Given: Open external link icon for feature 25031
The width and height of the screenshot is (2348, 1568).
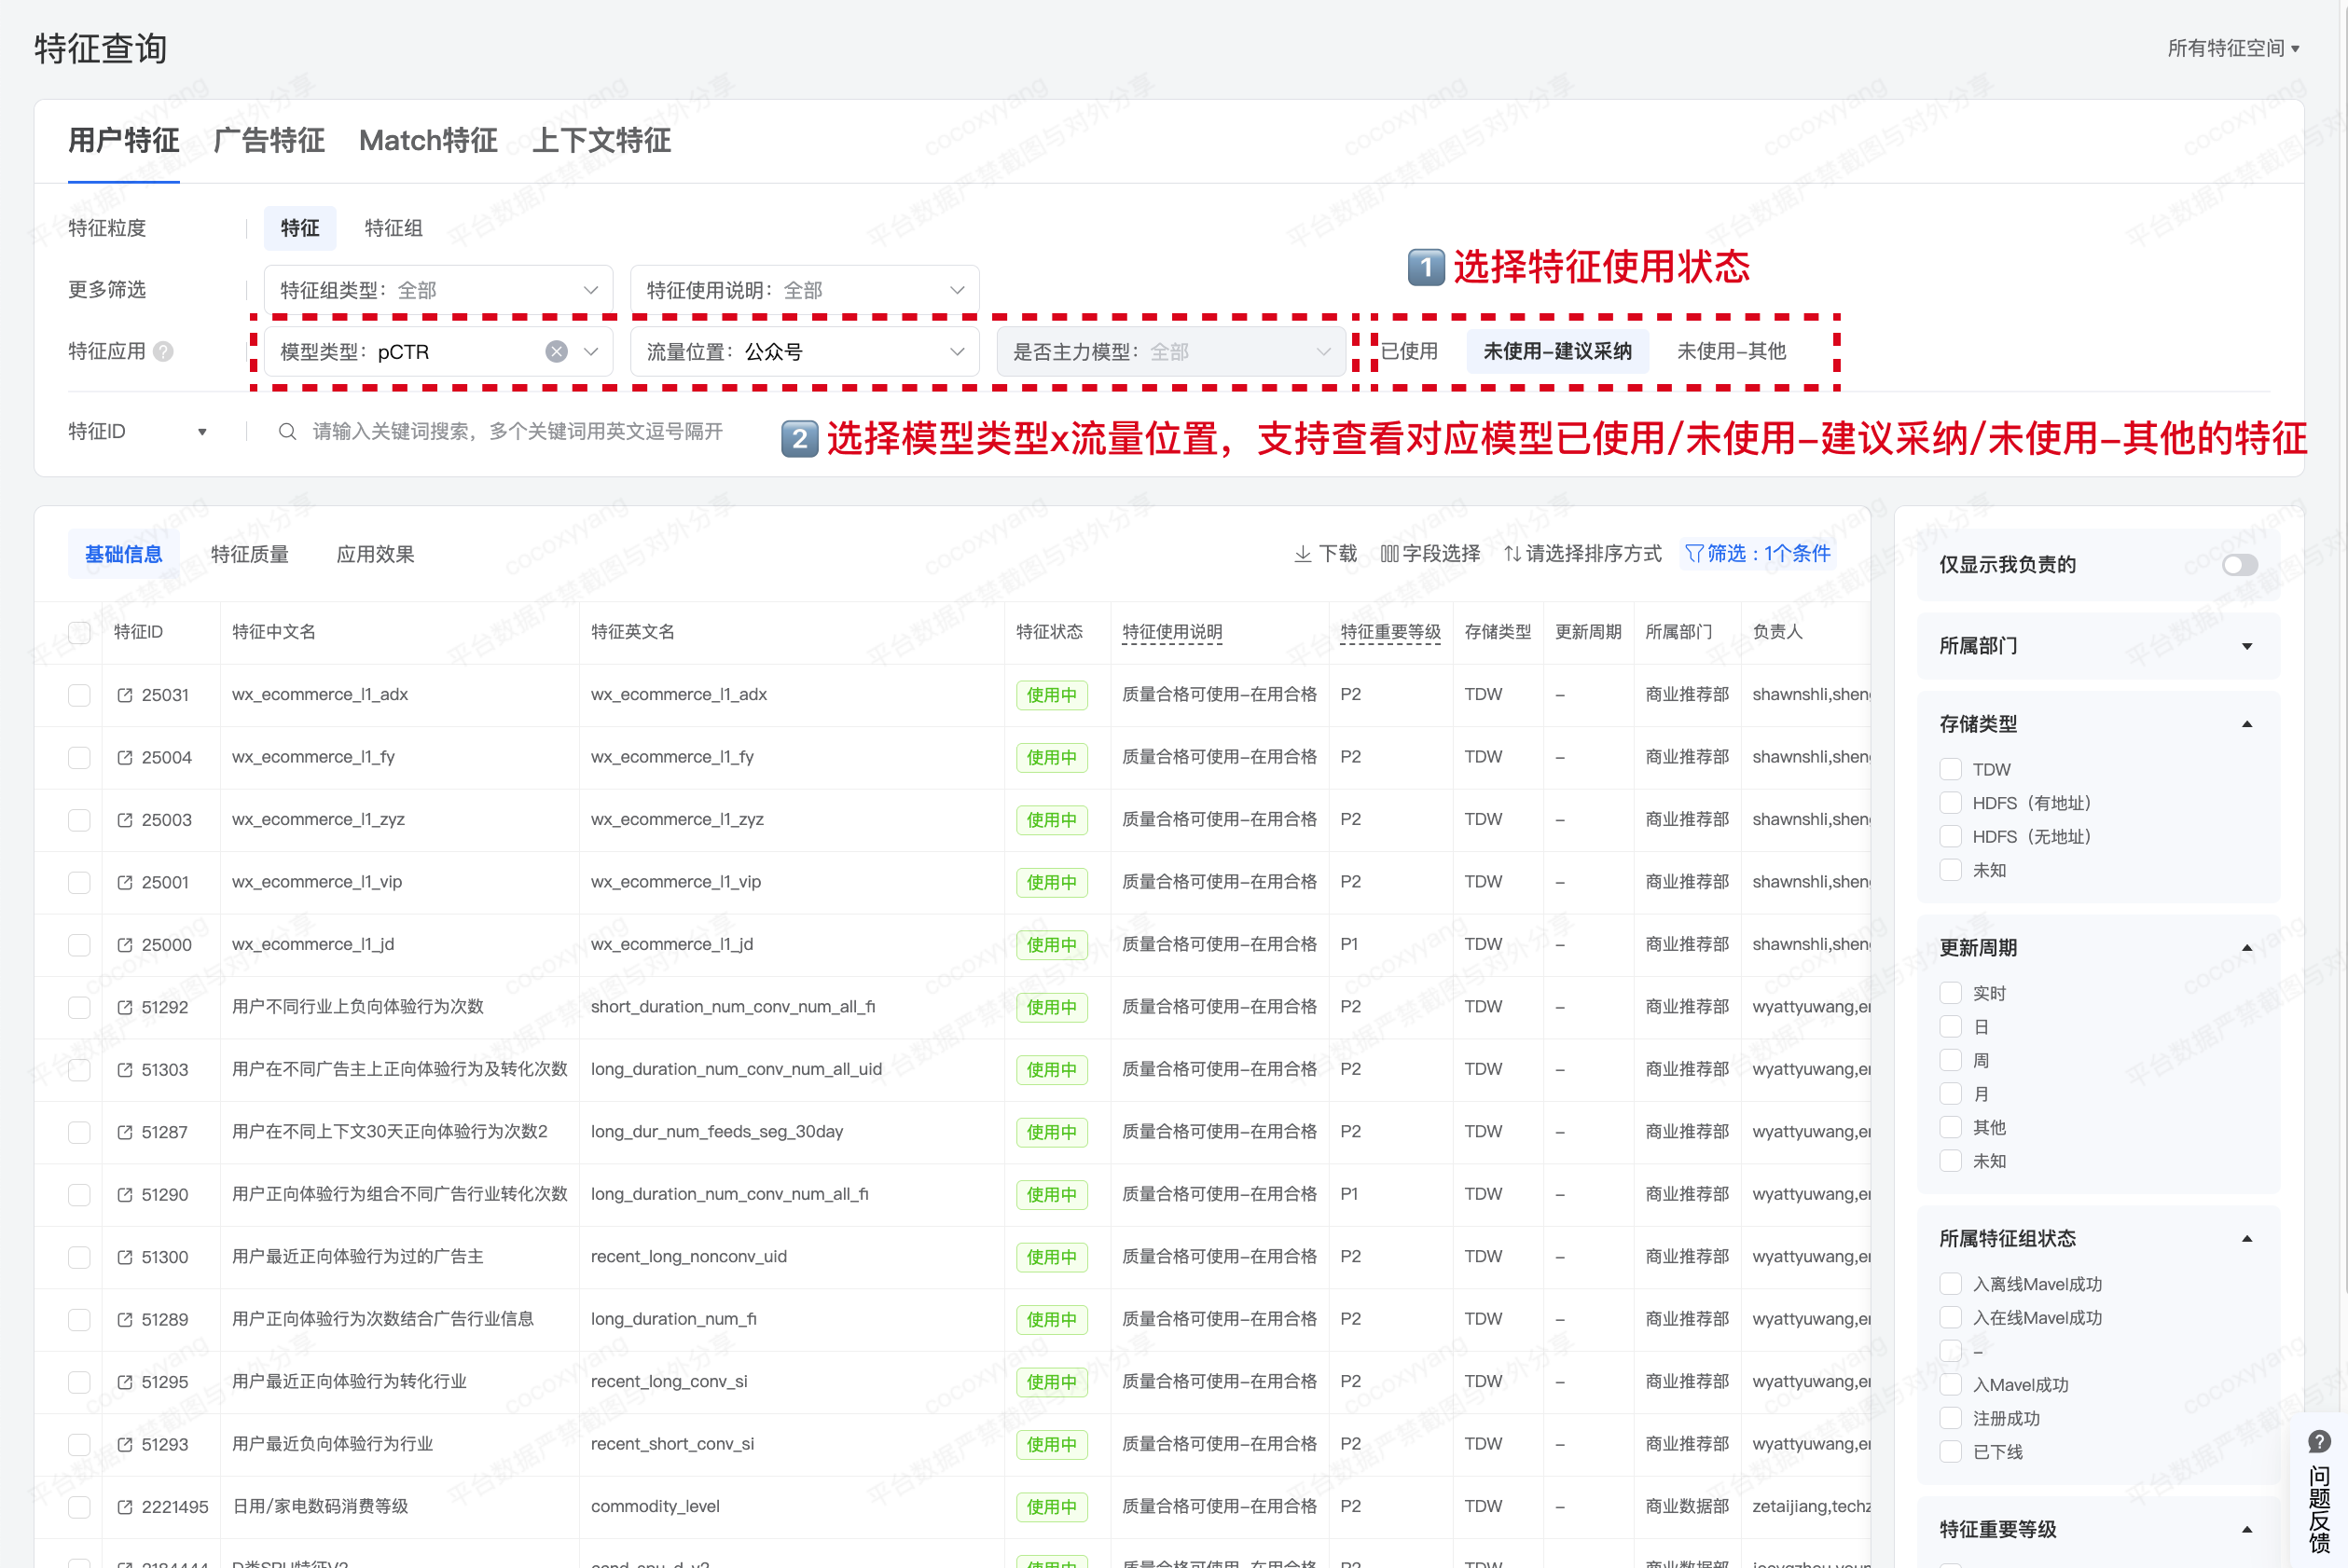Looking at the screenshot, I should coord(125,695).
